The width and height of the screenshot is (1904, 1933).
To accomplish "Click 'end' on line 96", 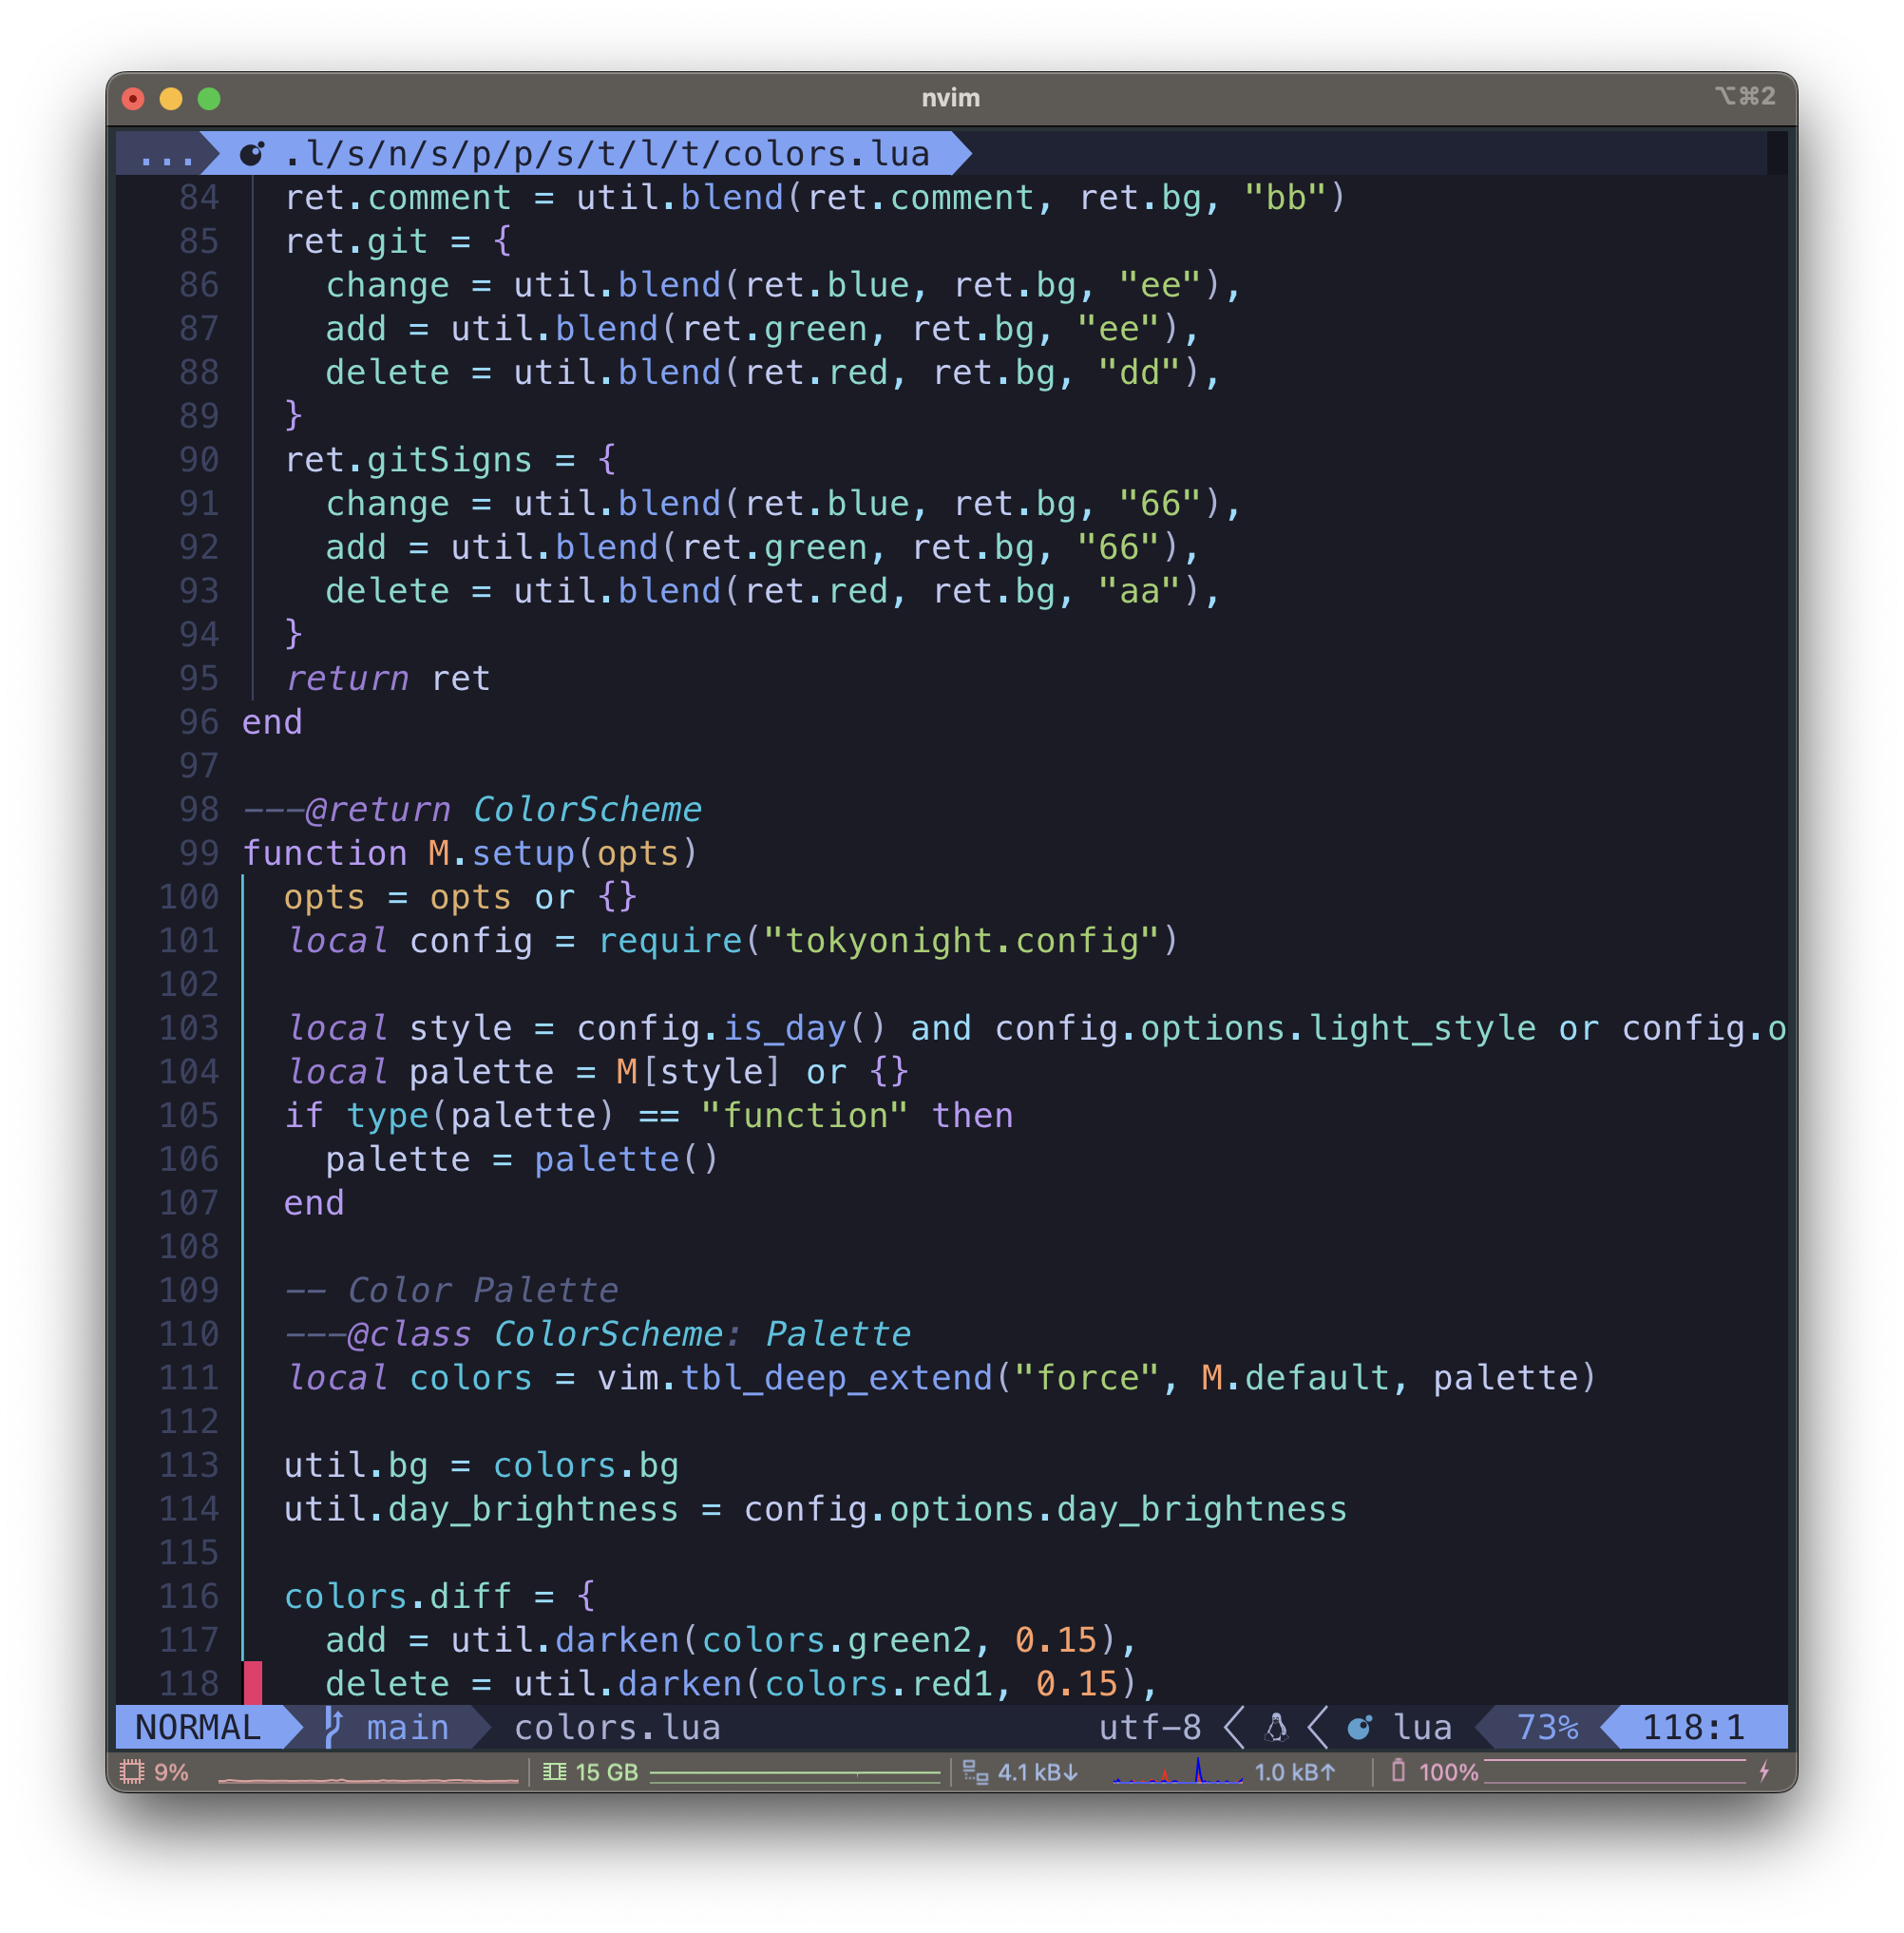I will pyautogui.click(x=272, y=722).
